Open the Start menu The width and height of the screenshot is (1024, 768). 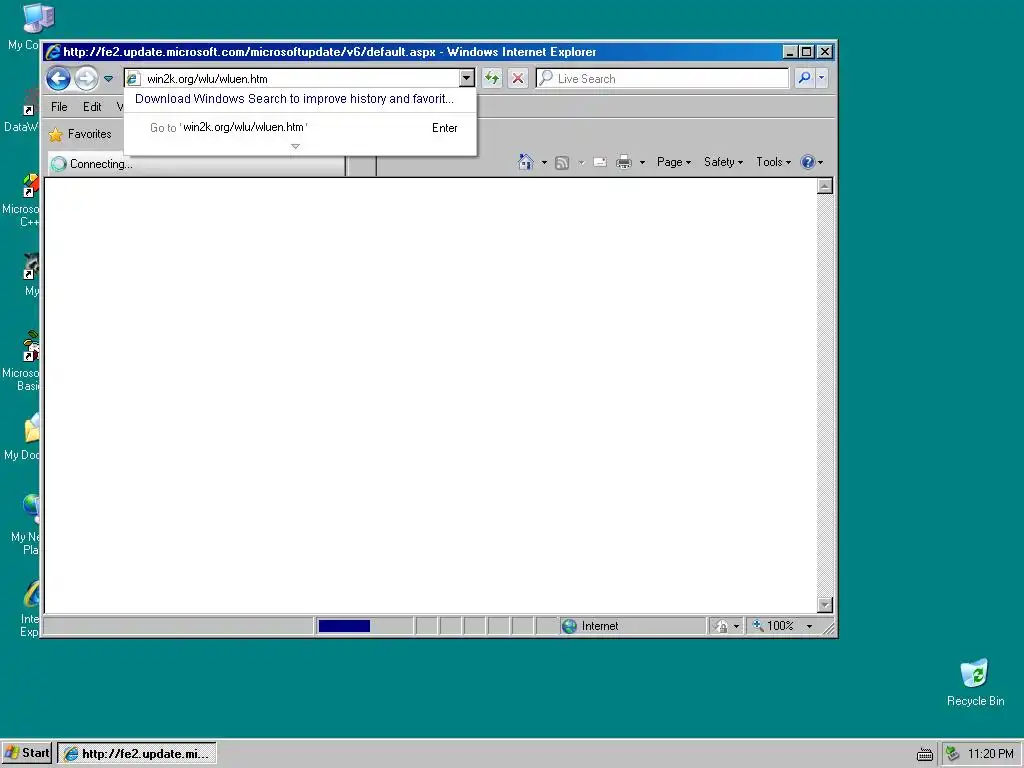pos(27,753)
